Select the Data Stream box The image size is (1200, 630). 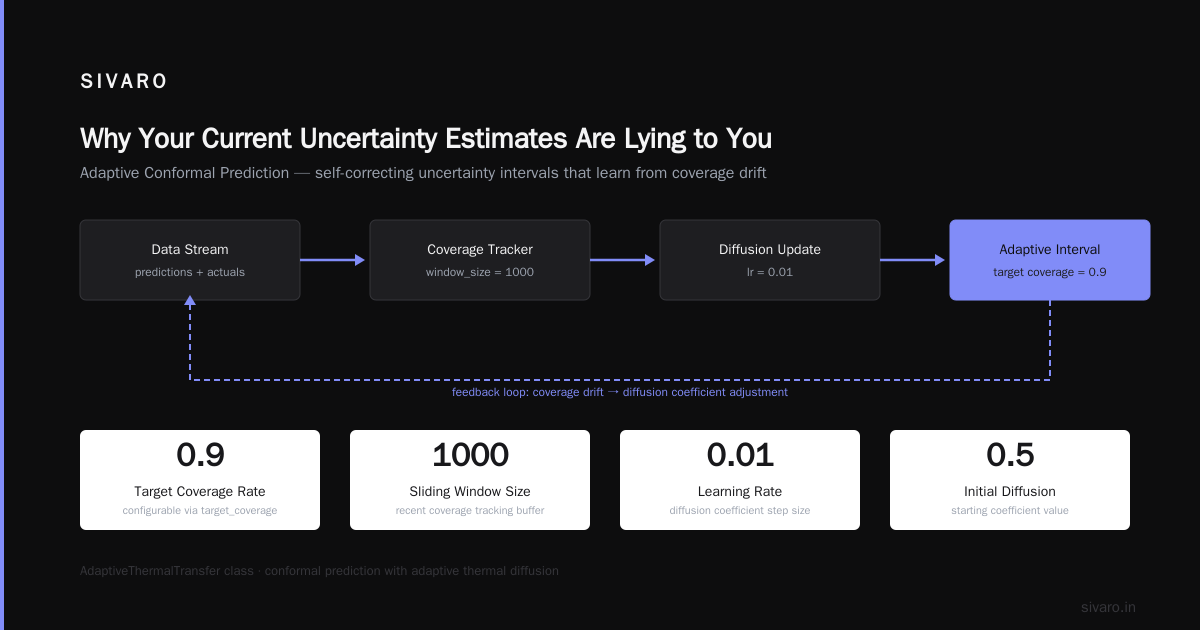pyautogui.click(x=190, y=260)
